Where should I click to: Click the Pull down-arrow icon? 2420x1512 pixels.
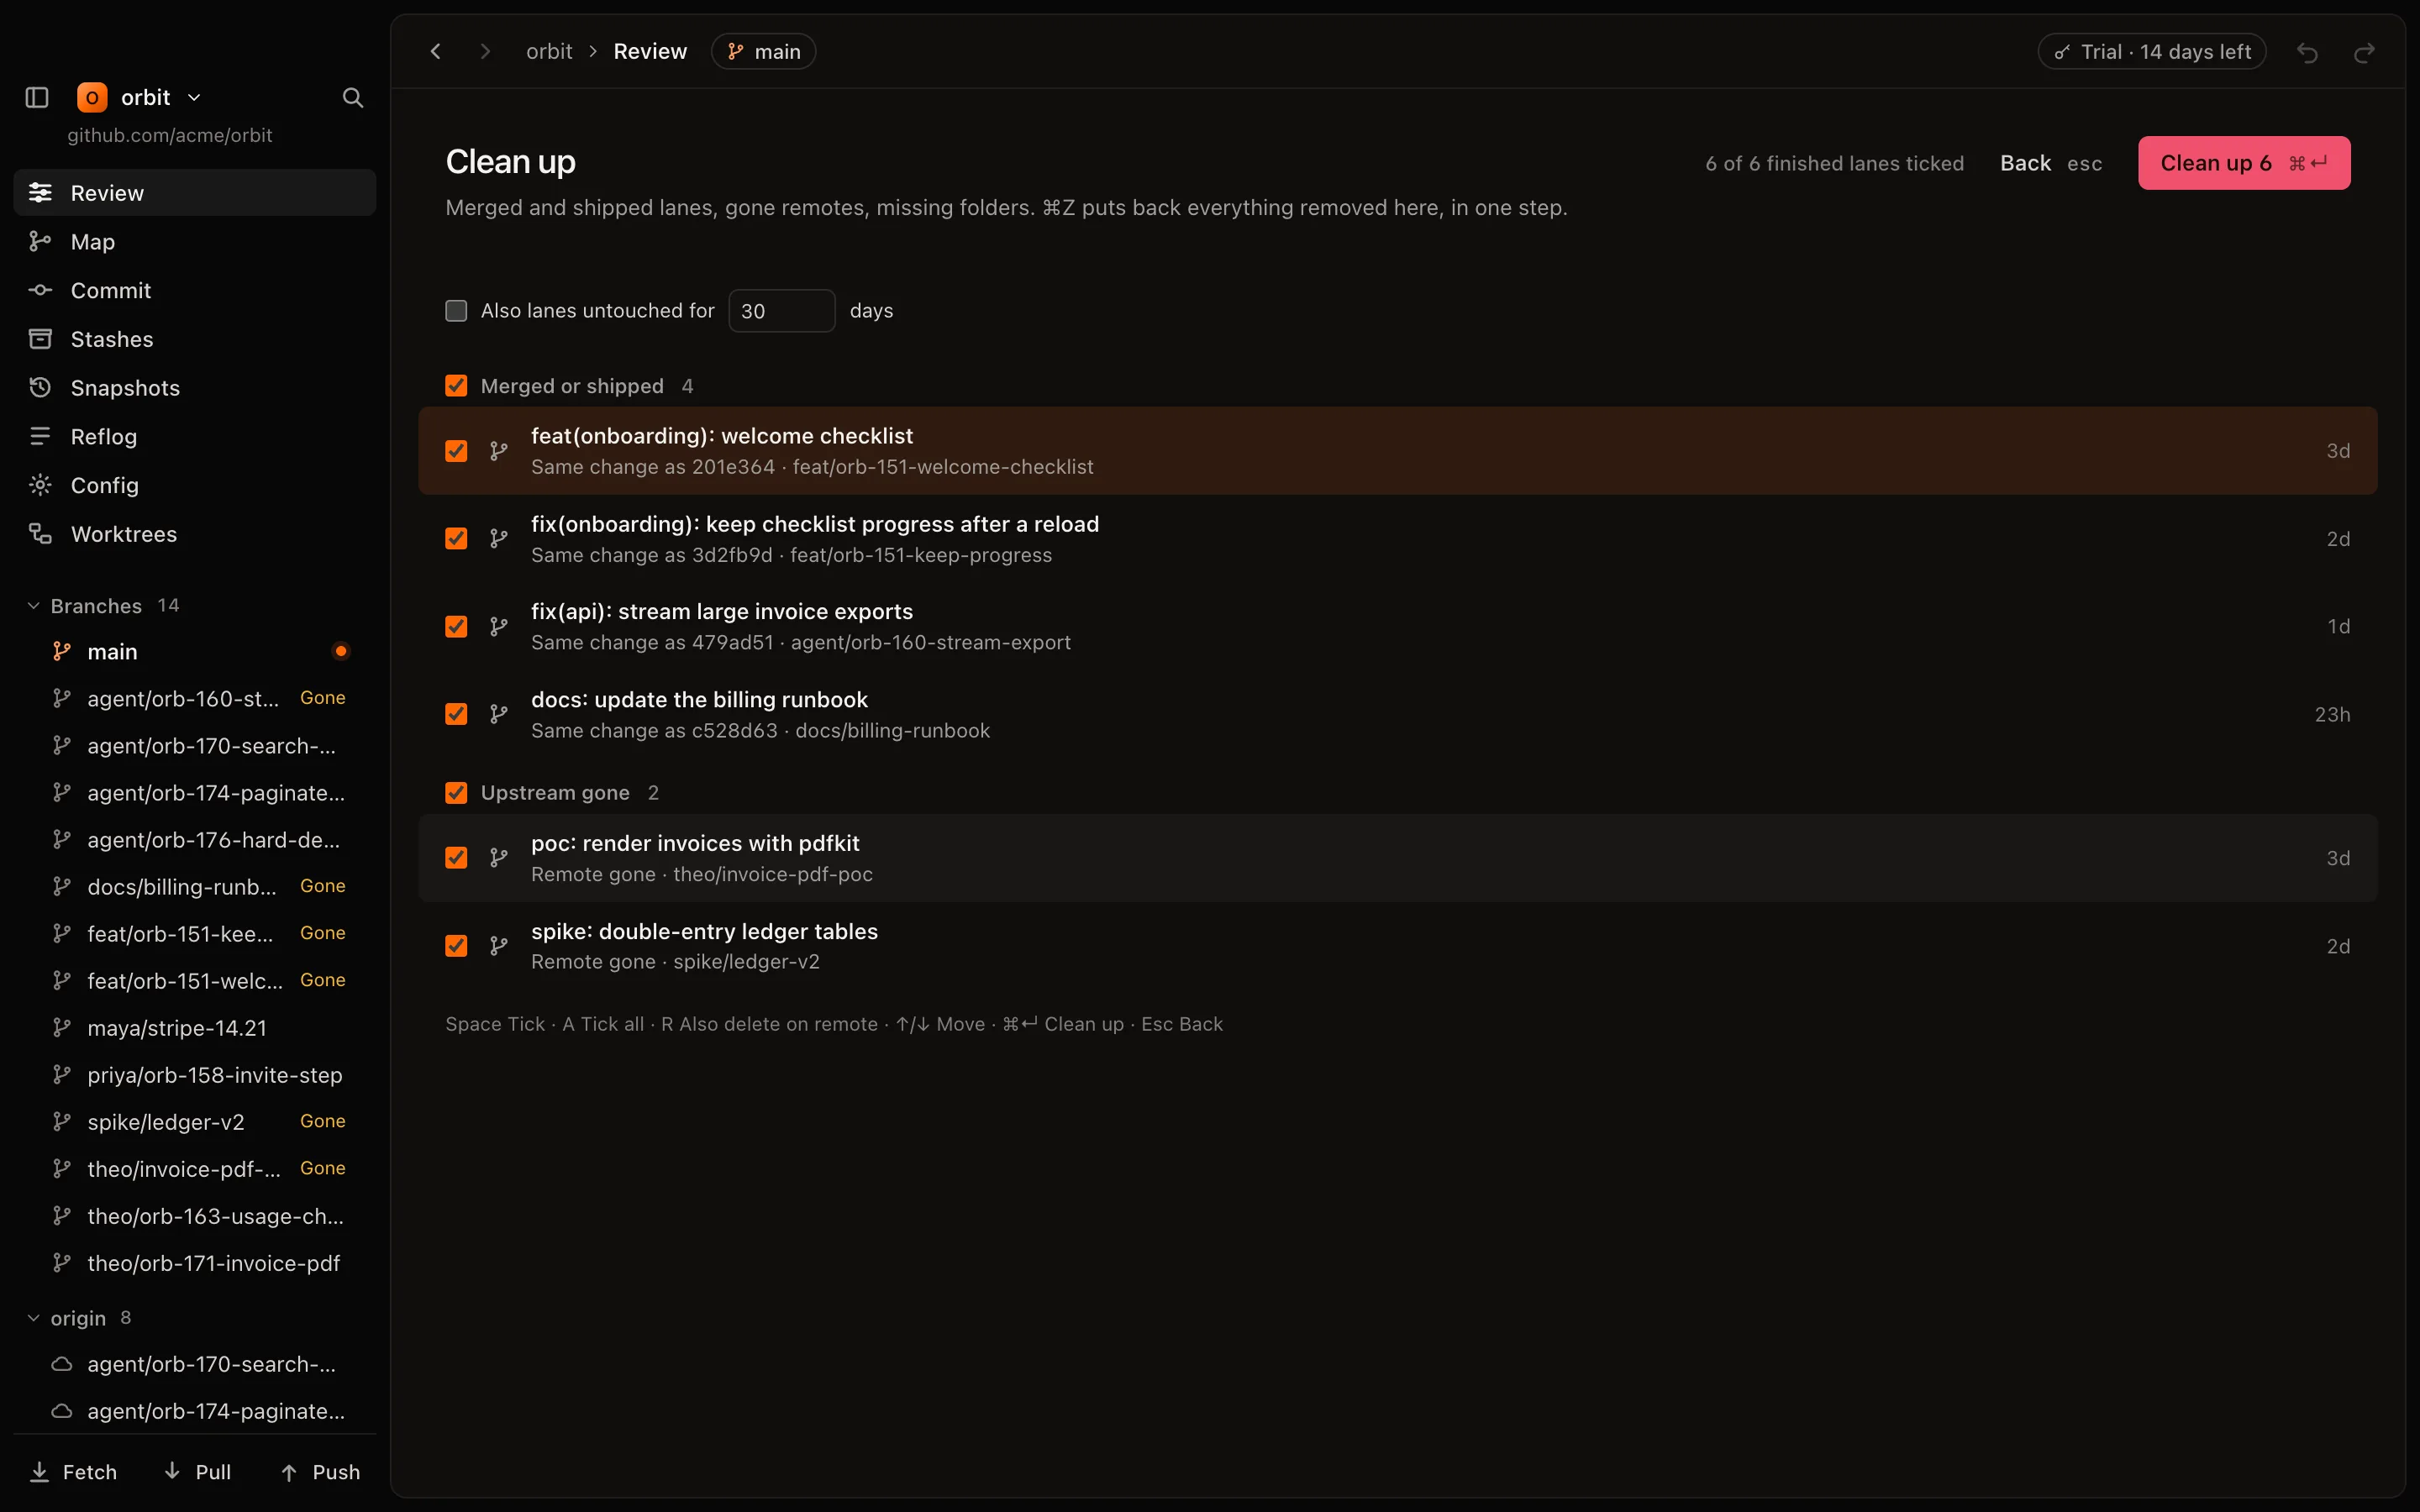[172, 1471]
